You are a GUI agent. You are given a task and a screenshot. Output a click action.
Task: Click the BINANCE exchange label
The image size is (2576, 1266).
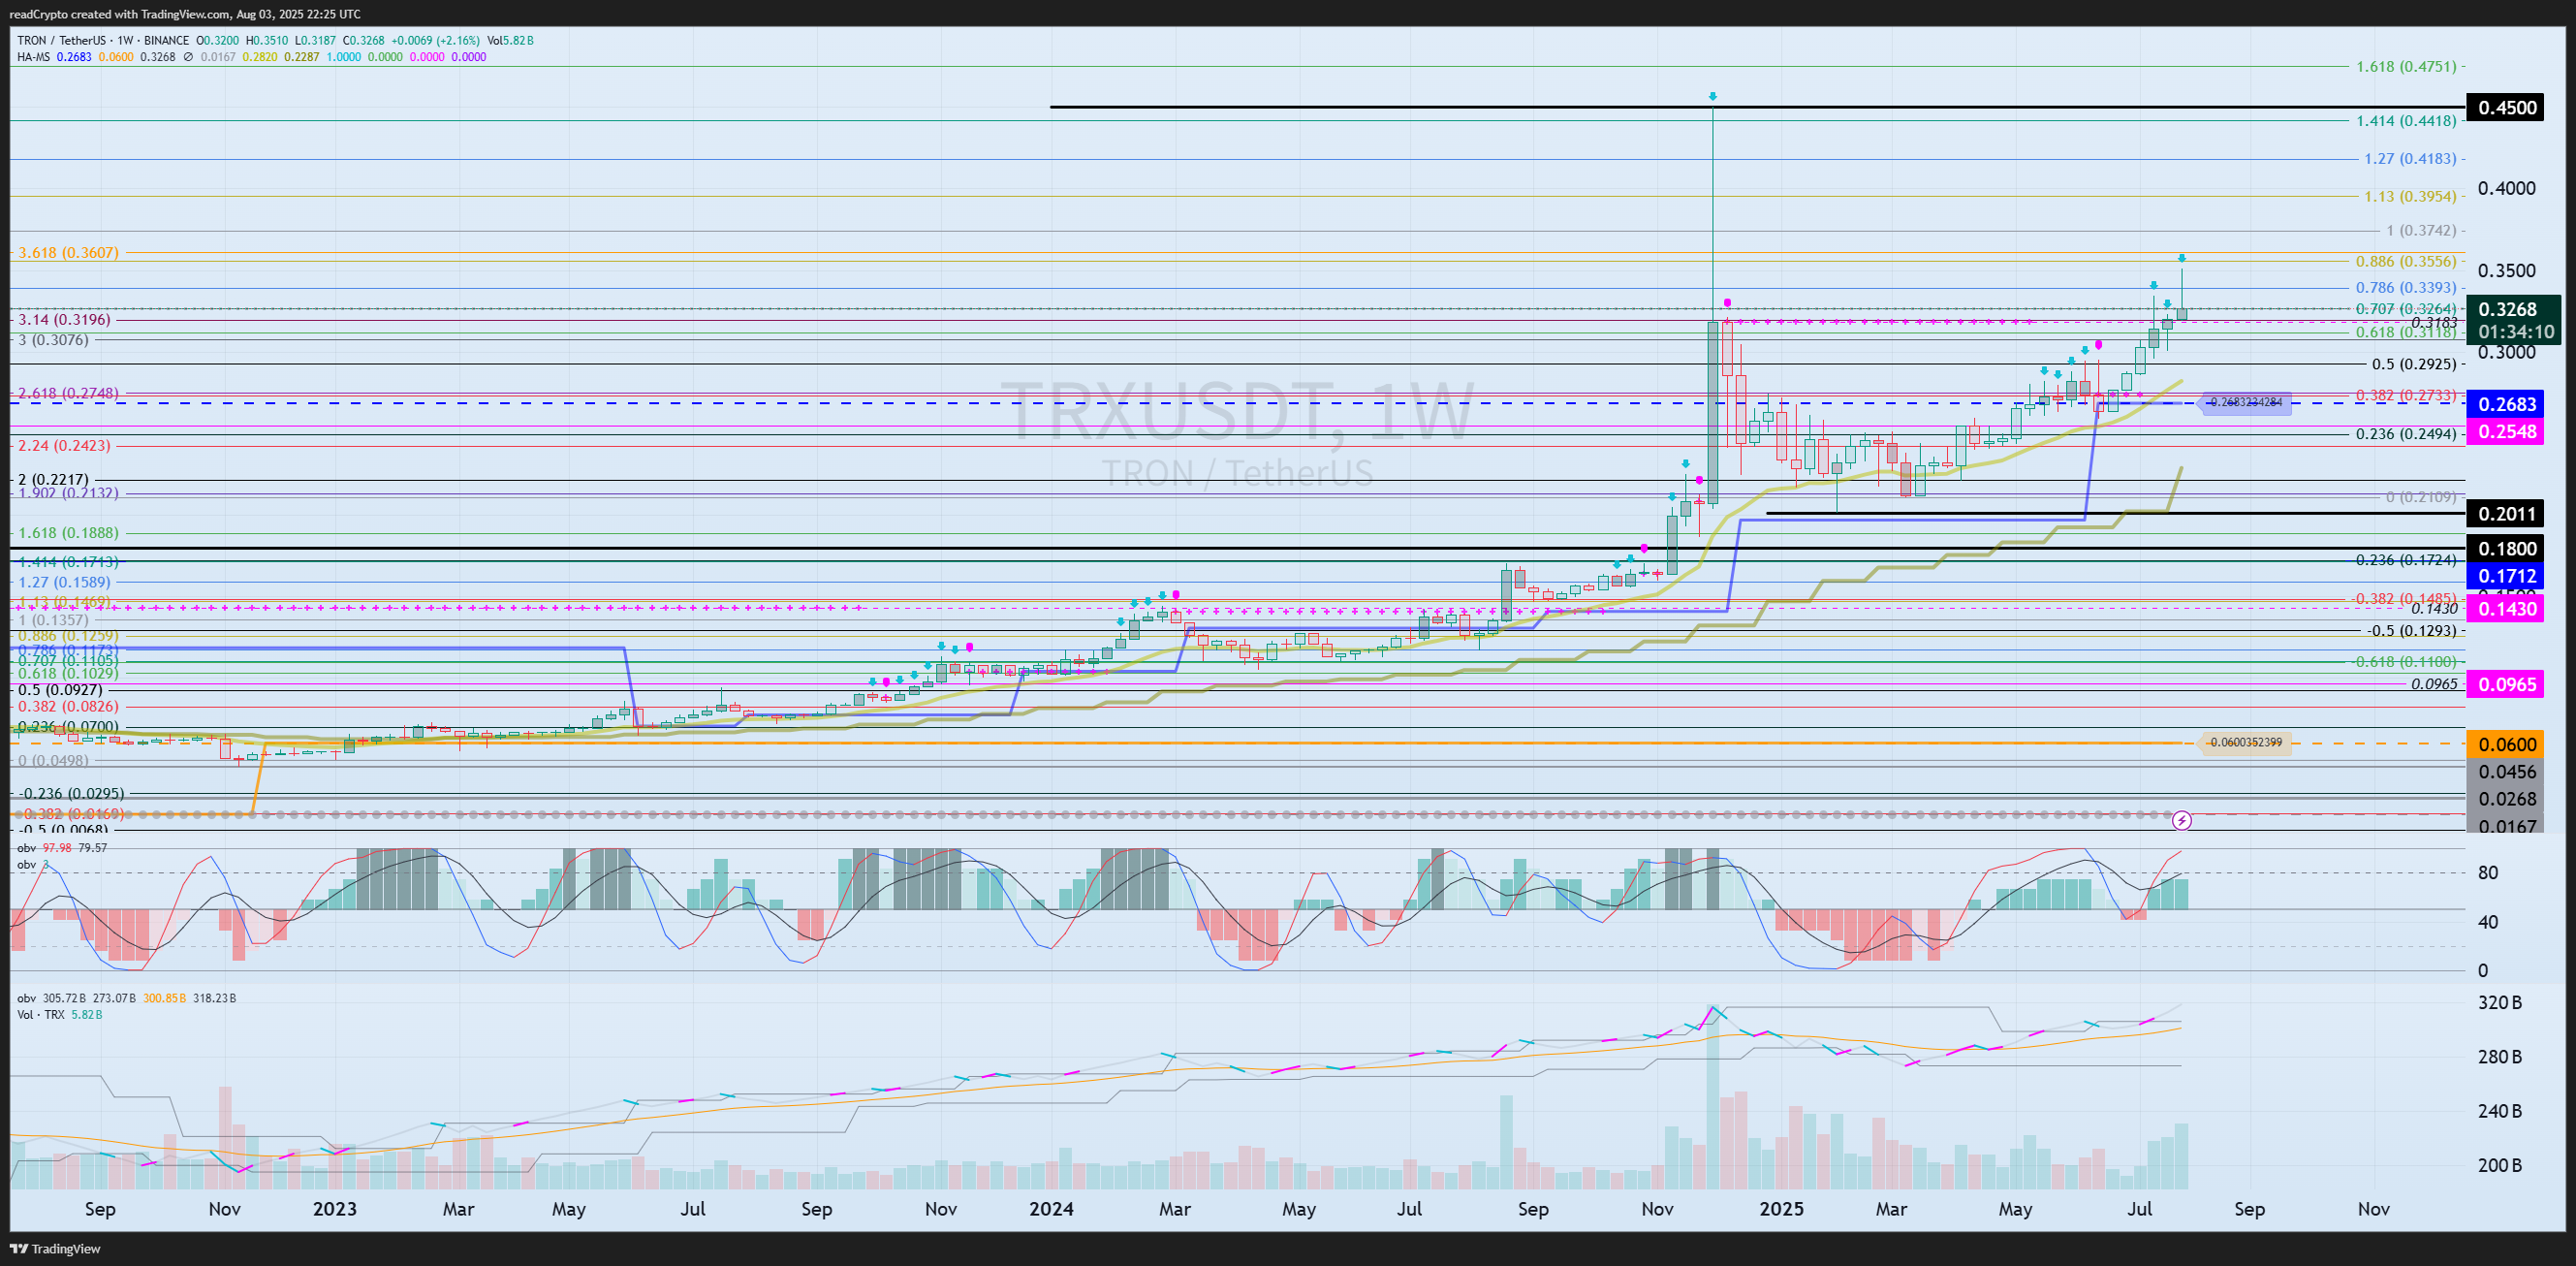166,41
